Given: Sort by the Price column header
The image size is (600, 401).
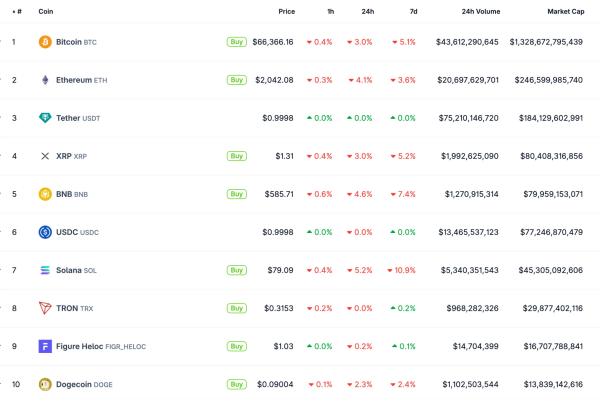Looking at the screenshot, I should click(x=286, y=11).
